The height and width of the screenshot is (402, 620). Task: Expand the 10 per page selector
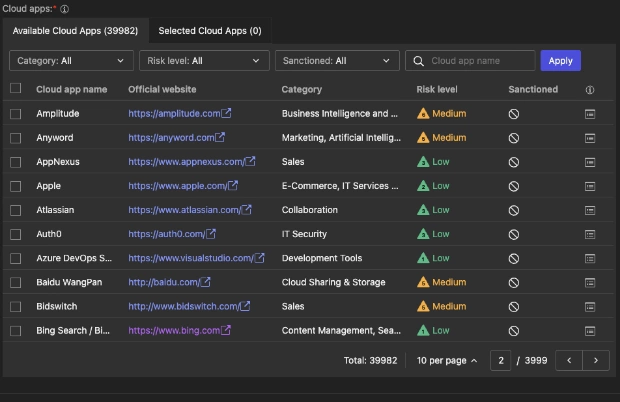pyautogui.click(x=447, y=360)
